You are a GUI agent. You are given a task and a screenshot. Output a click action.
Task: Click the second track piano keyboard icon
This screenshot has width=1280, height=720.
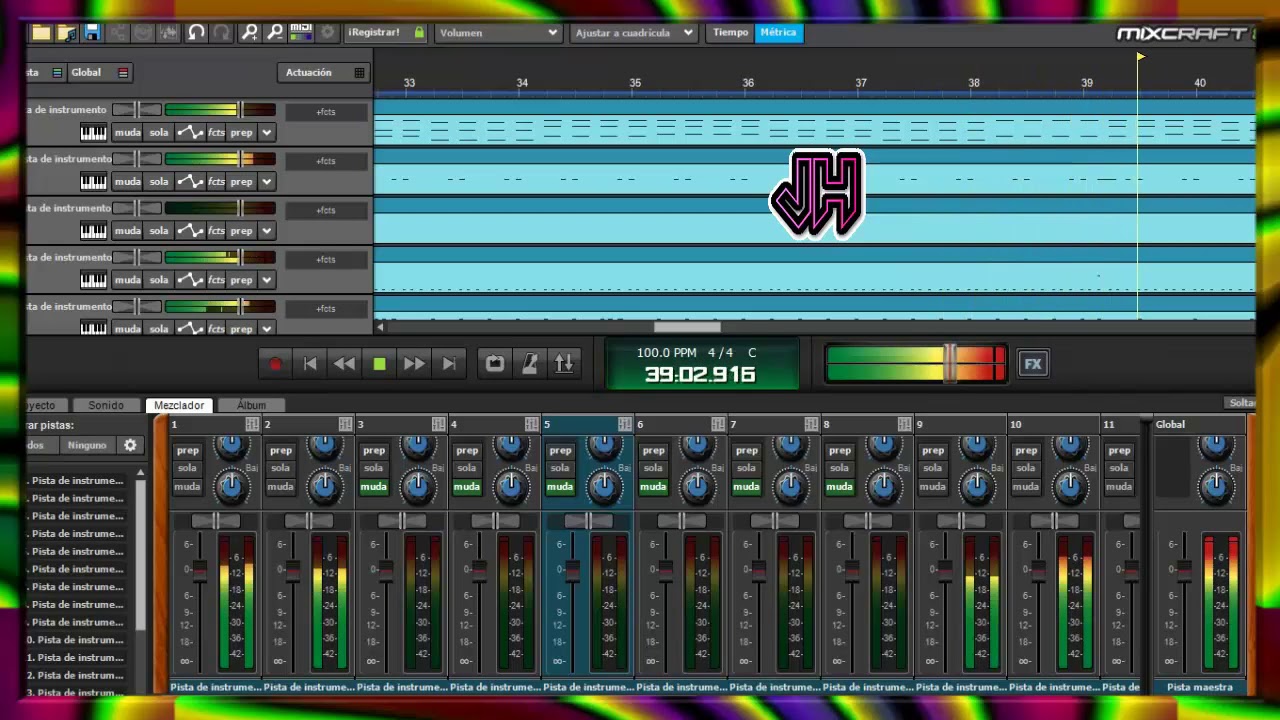93,181
